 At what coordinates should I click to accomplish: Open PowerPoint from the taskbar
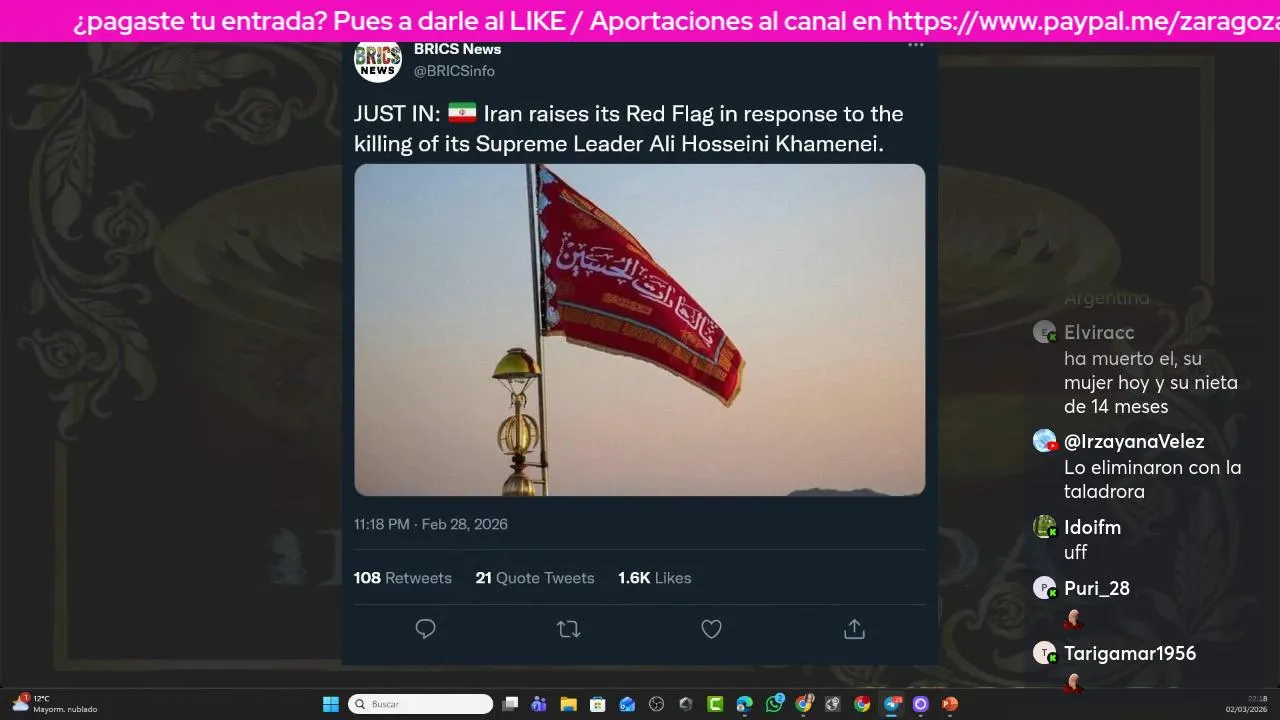point(949,704)
